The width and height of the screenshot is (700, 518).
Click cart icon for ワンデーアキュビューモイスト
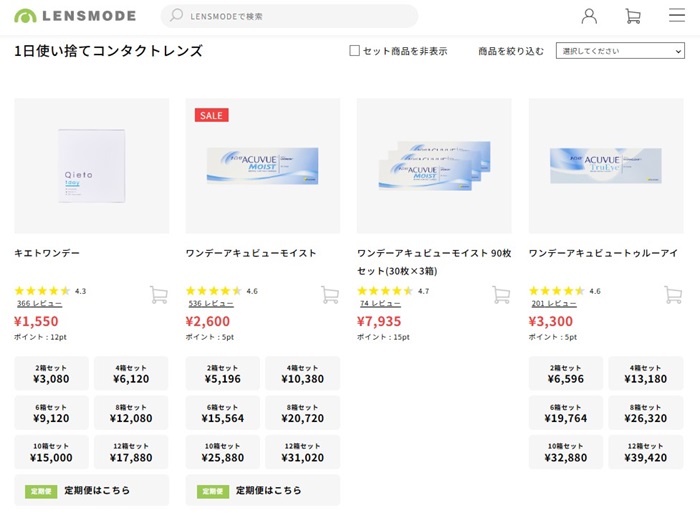(330, 294)
